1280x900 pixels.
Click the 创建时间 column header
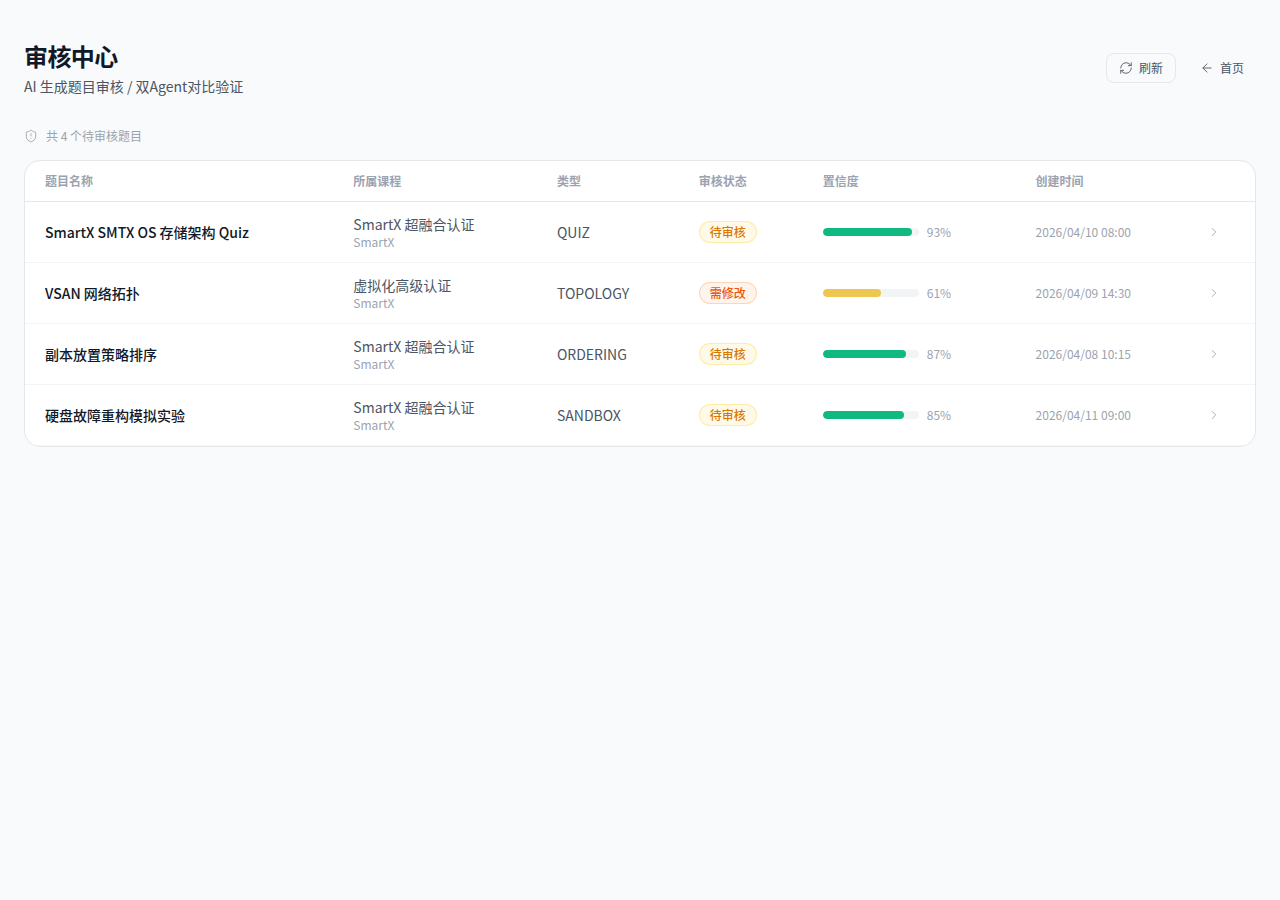click(1059, 181)
